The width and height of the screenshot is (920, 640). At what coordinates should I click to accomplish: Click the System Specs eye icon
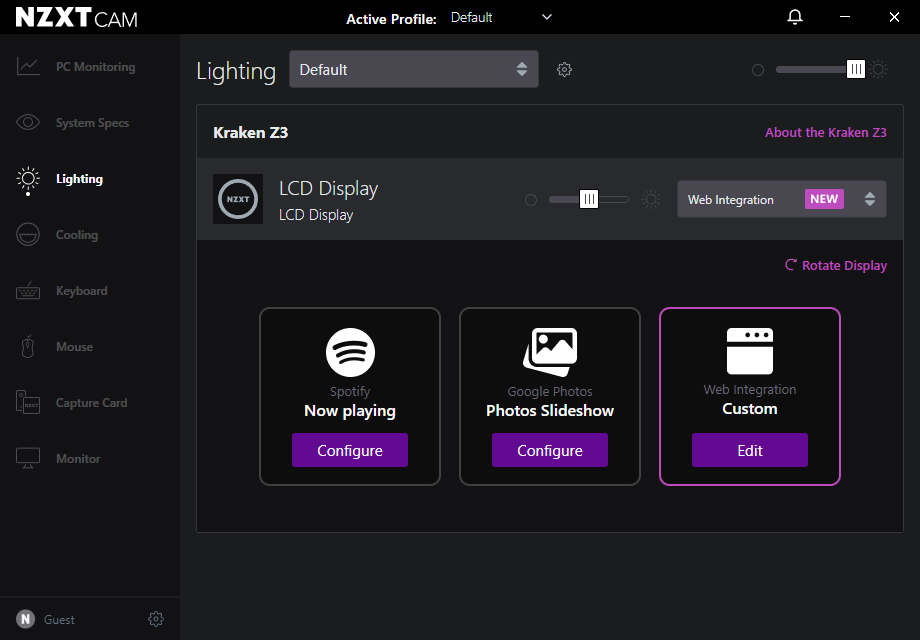click(x=28, y=123)
